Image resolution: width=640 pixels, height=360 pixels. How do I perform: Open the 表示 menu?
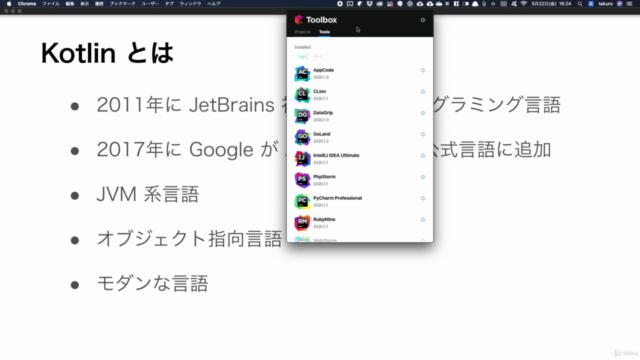84,4
